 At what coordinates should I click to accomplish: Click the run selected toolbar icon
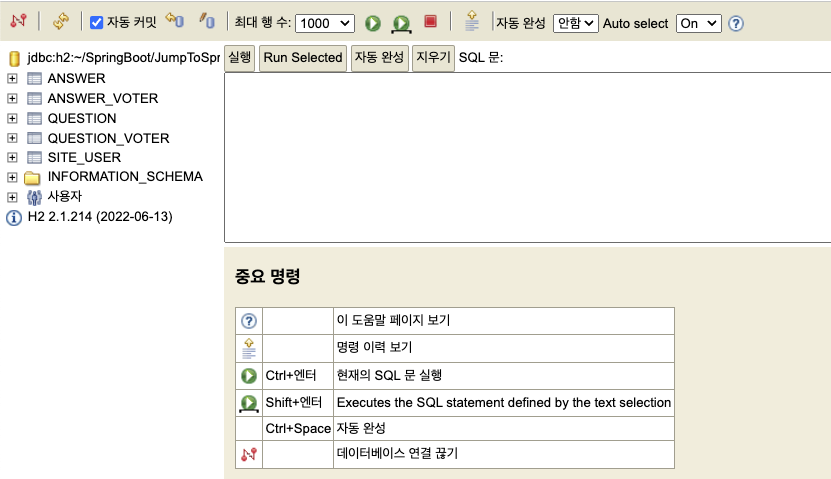click(401, 24)
